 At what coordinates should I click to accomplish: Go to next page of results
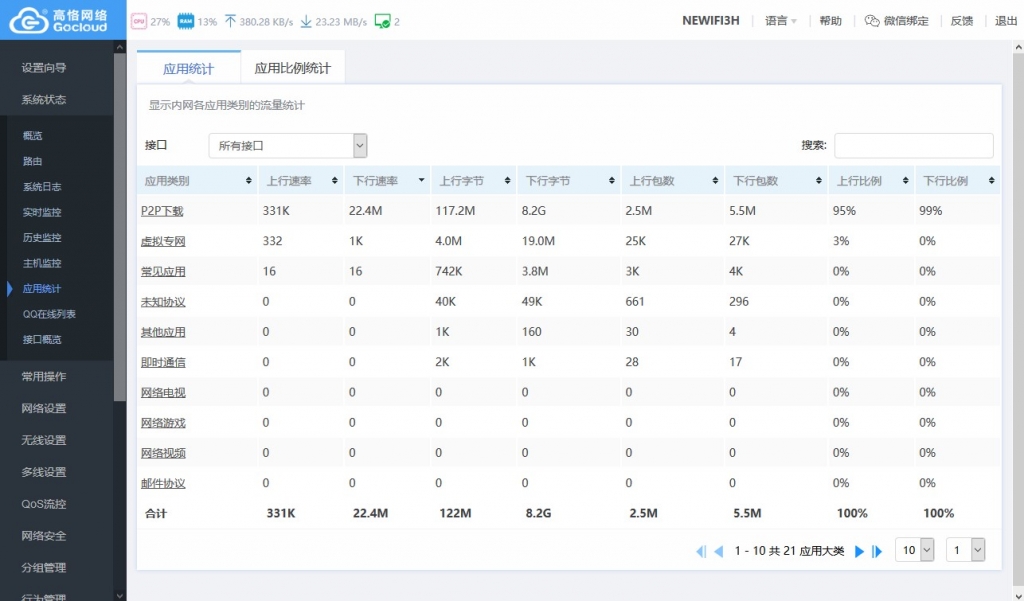pos(859,551)
